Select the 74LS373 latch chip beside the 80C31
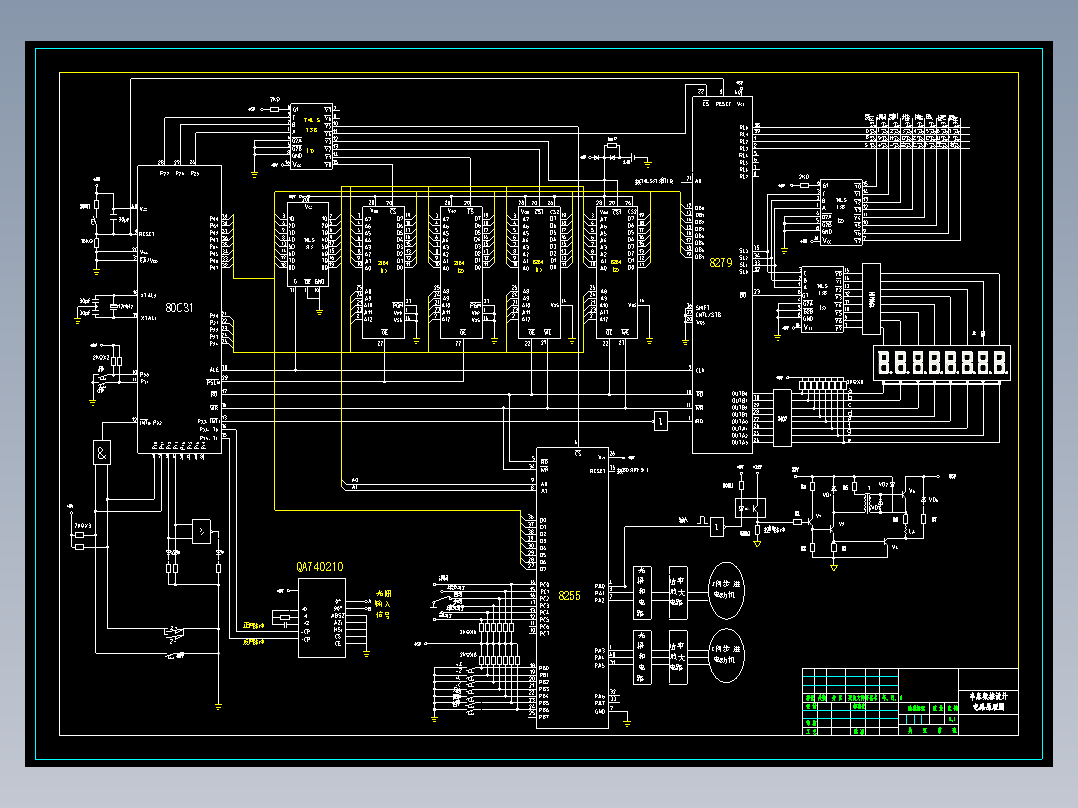 point(307,244)
